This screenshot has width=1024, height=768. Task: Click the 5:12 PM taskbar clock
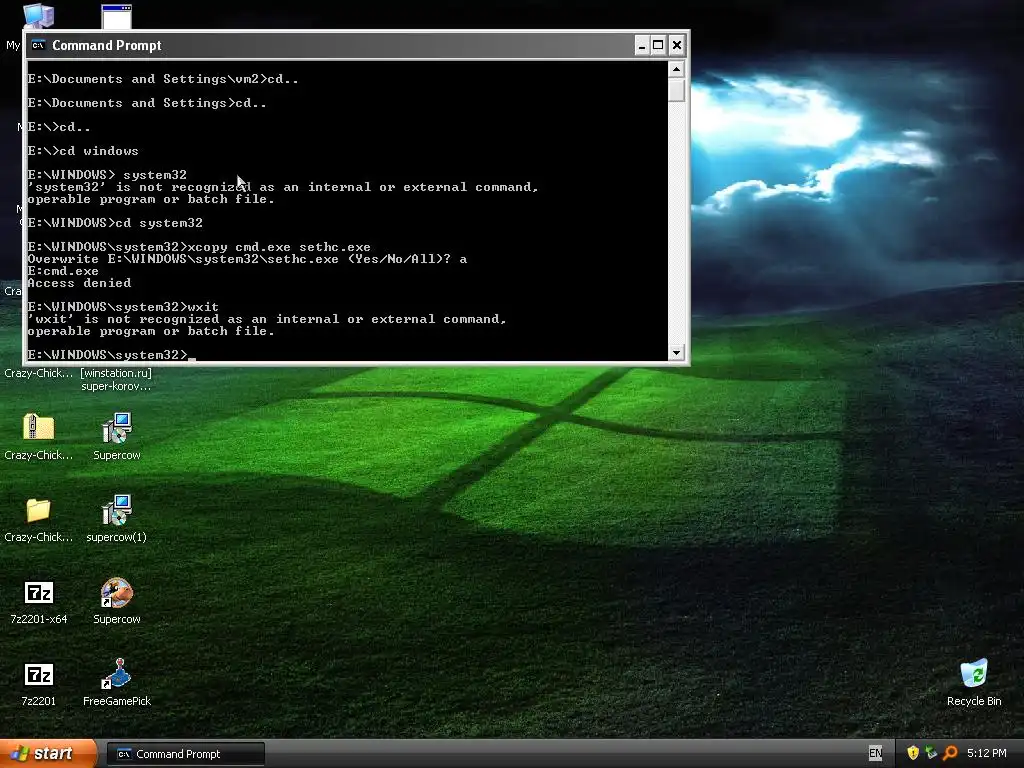tap(986, 753)
